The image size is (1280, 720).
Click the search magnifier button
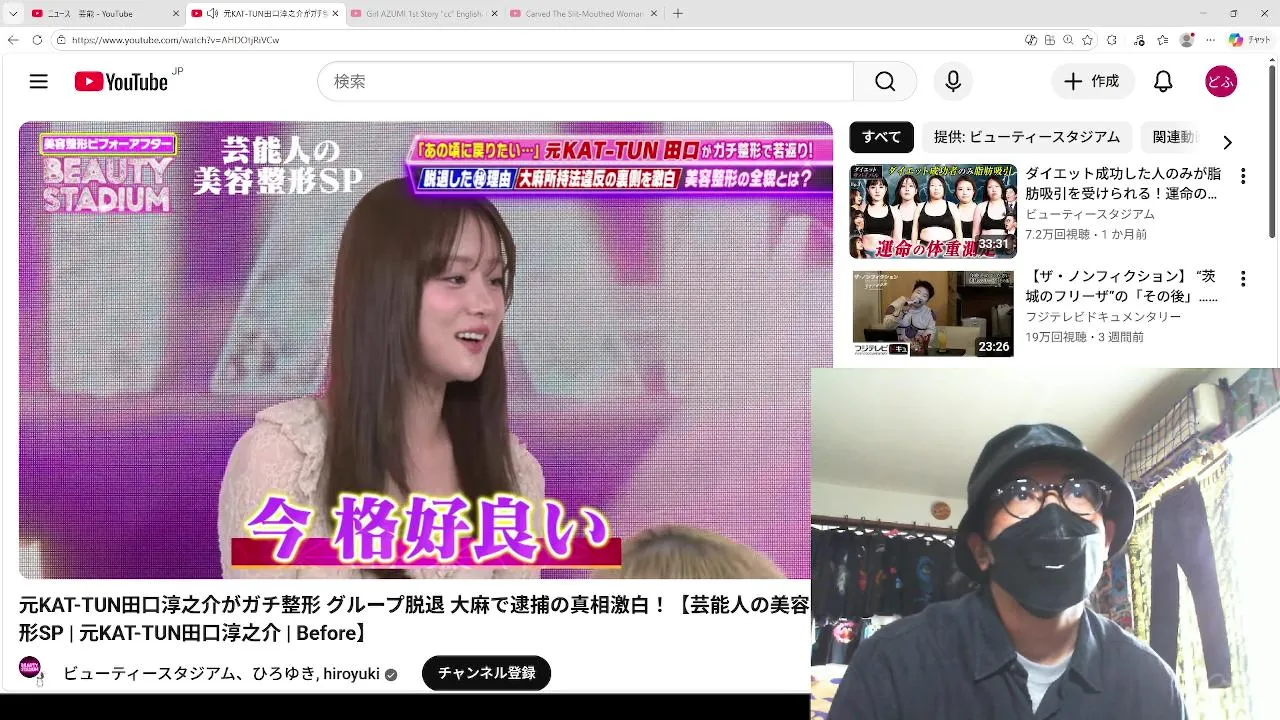point(885,82)
